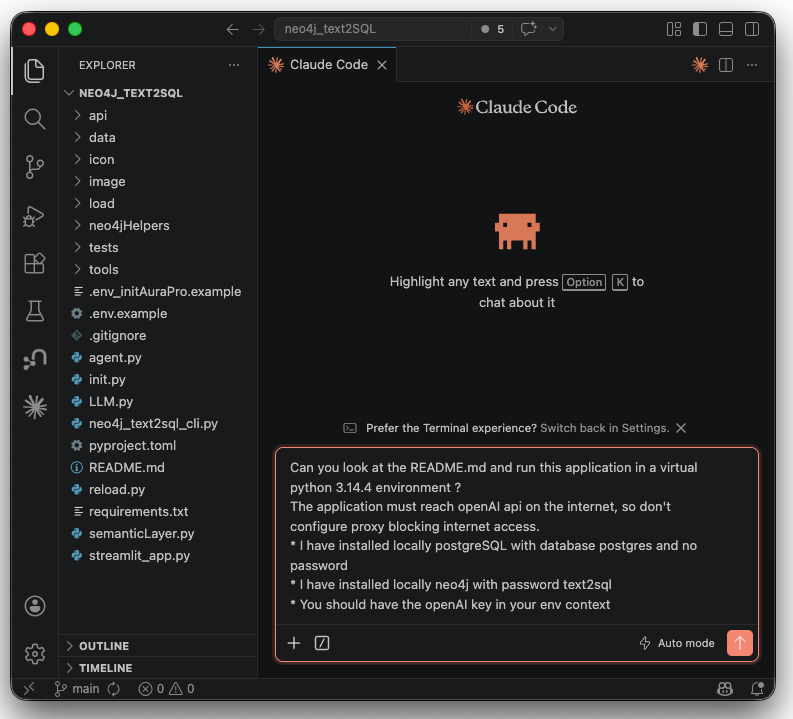
Task: Expand the neo4jHelpers folder
Action: coord(158,226)
